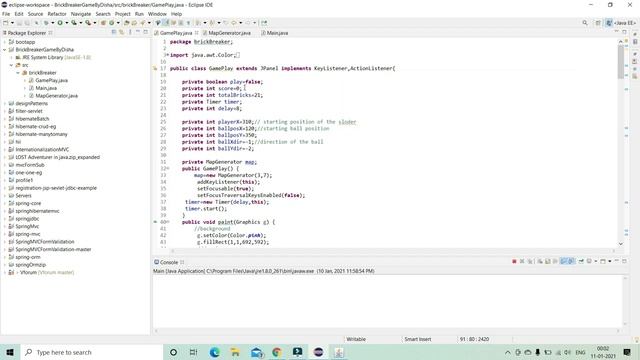The height and width of the screenshot is (360, 640).
Task: Switch to the MapGenerator.java editor tab
Action: (x=229, y=33)
